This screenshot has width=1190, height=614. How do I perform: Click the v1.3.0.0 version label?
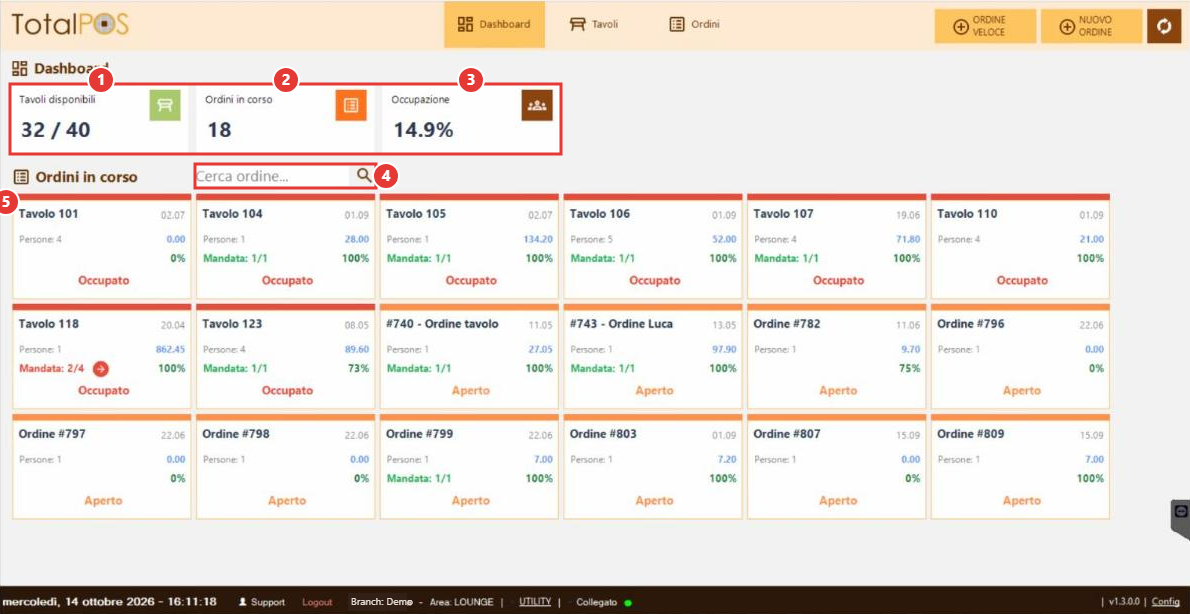pos(1125,602)
